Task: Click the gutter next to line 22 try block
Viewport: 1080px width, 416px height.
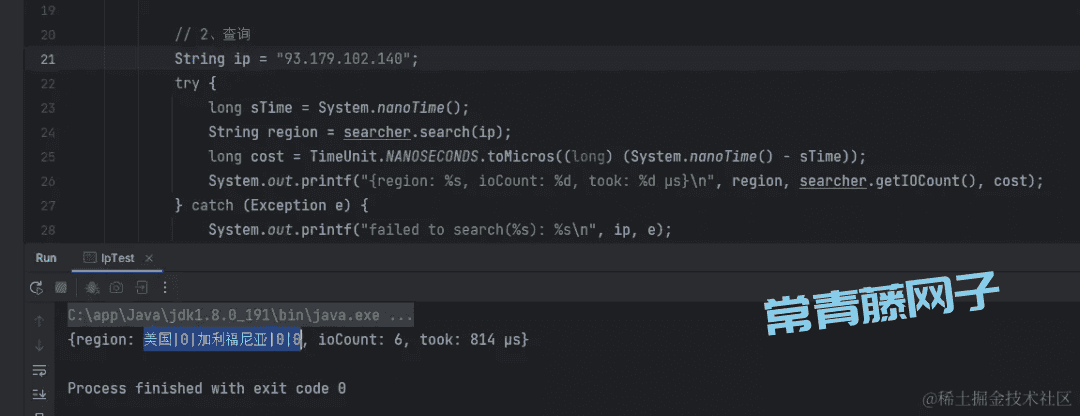Action: pos(47,83)
